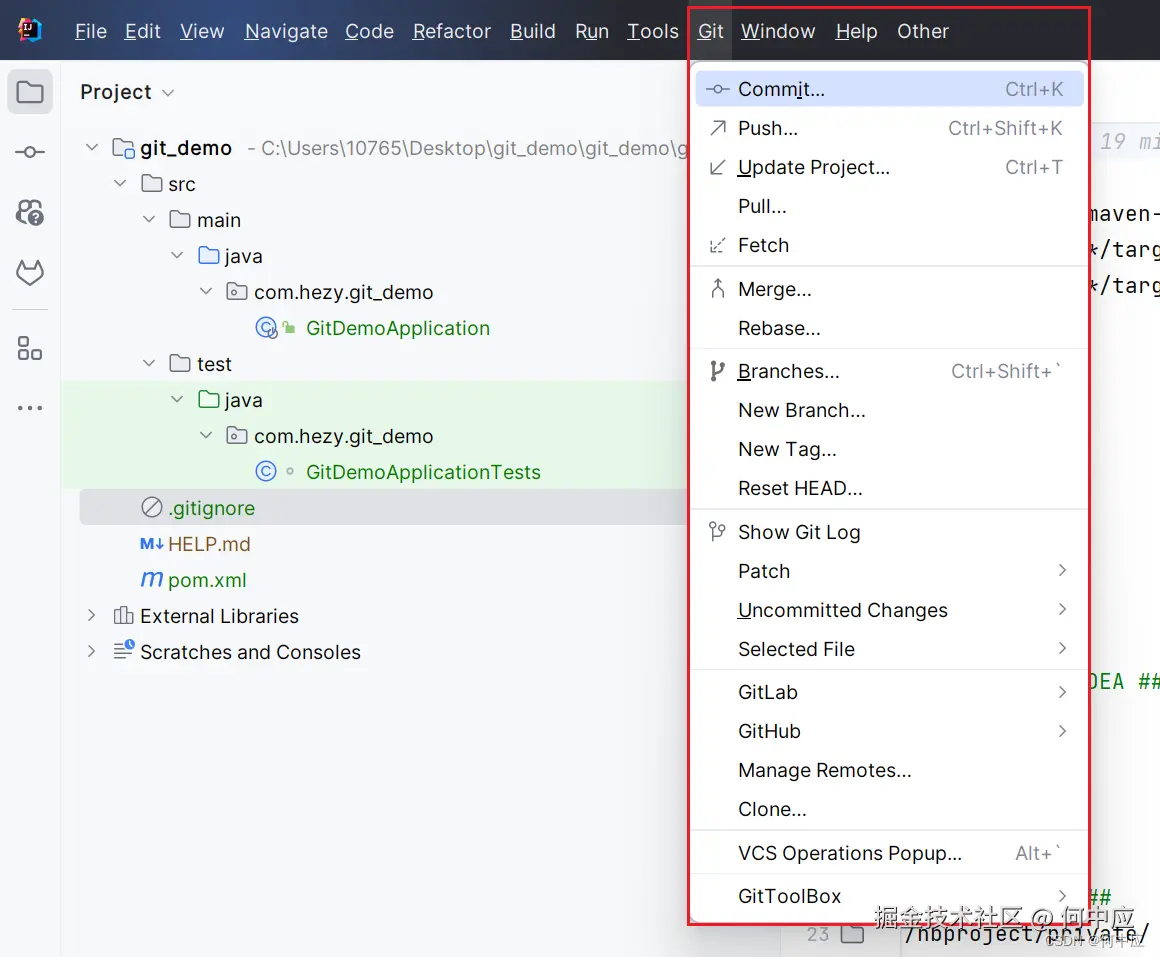Expand External Libraries node
This screenshot has height=957, width=1160.
click(92, 615)
